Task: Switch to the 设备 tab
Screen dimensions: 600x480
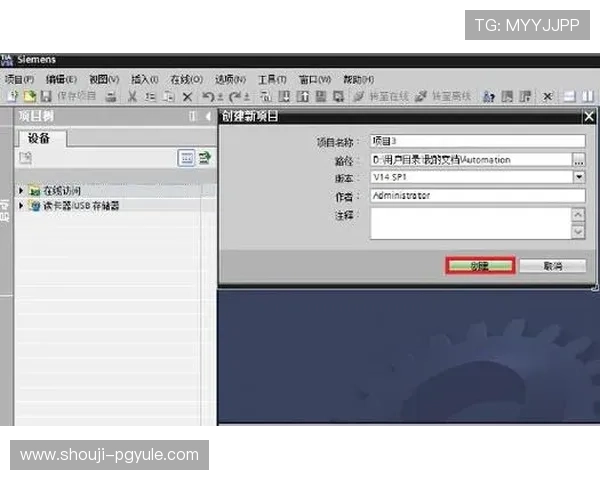Action: coord(41,138)
